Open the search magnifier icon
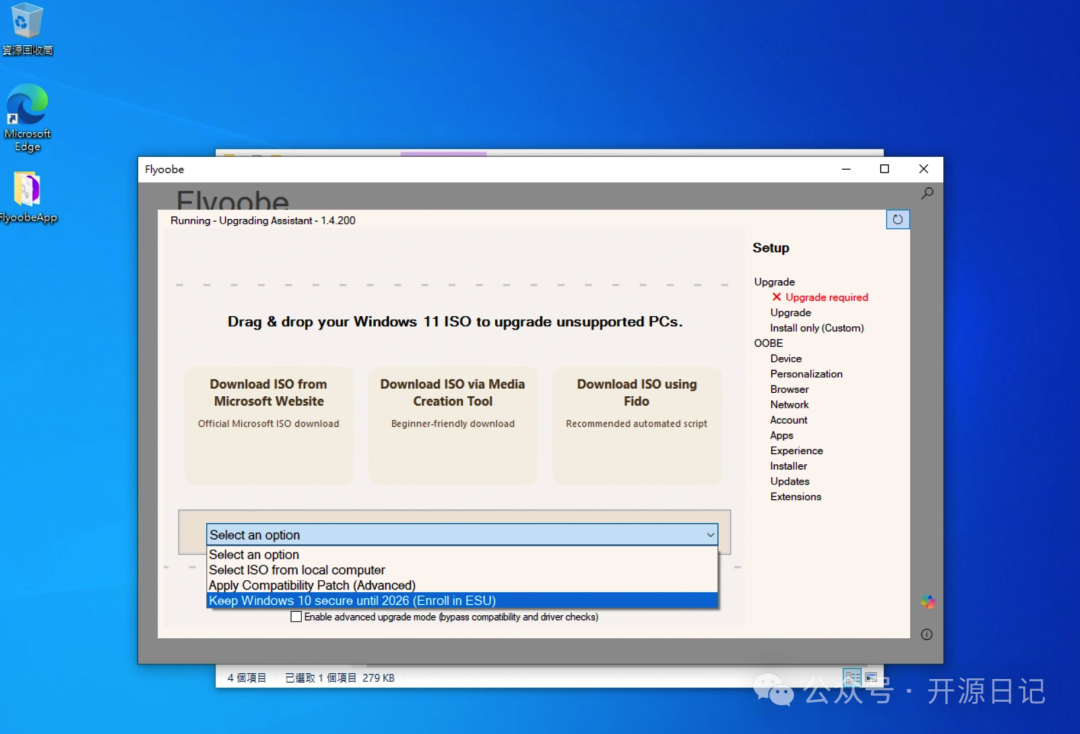The width and height of the screenshot is (1080, 734). point(927,194)
